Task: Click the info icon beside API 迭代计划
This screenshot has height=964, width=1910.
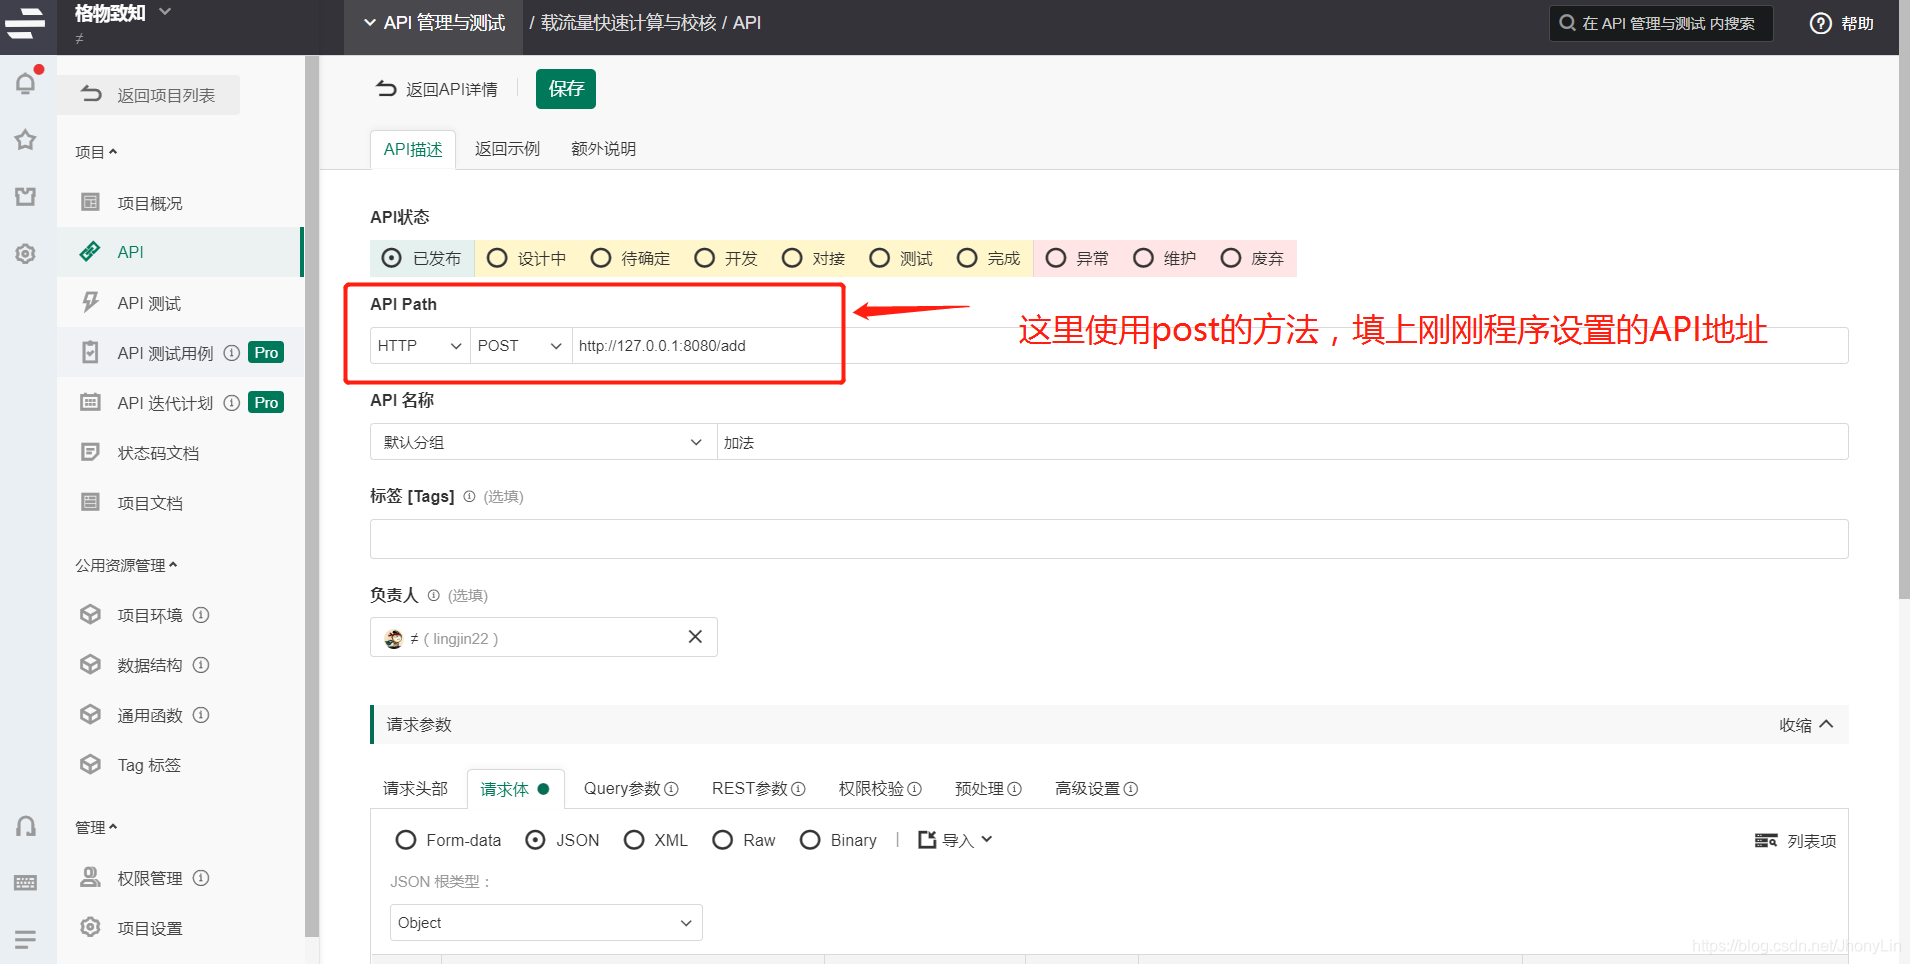Action: click(231, 403)
